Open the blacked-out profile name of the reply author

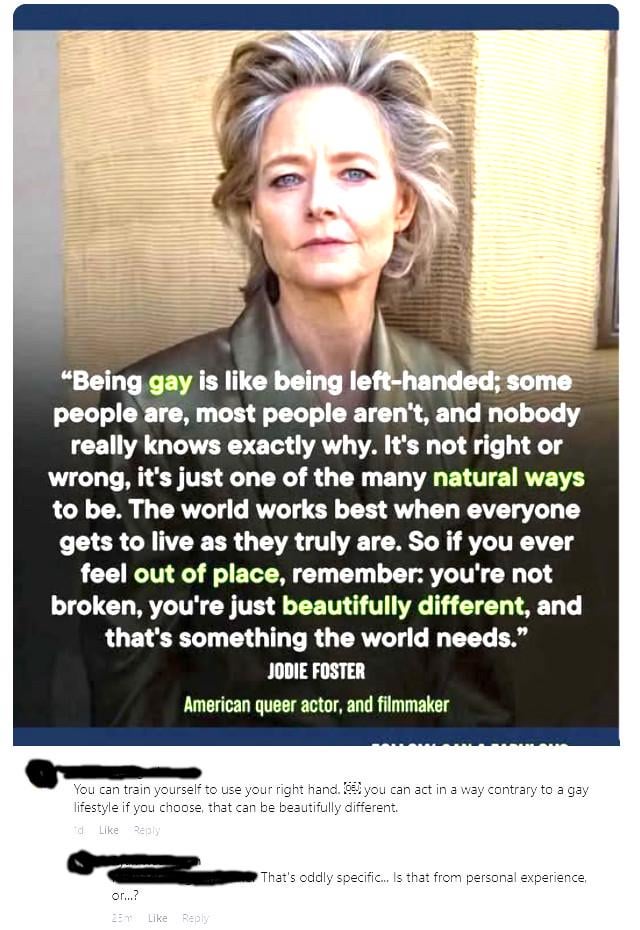point(142,862)
